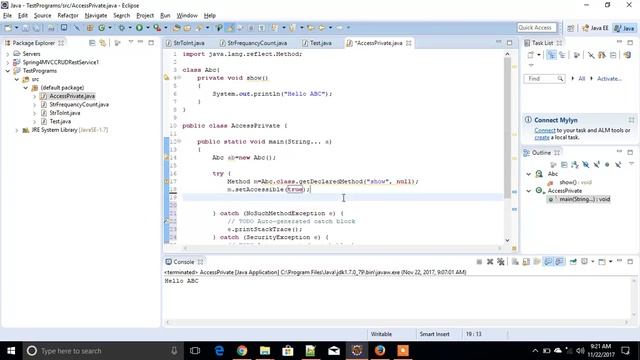The image size is (640, 360).
Task: Select show() : void in Outline
Action: pyautogui.click(x=575, y=182)
